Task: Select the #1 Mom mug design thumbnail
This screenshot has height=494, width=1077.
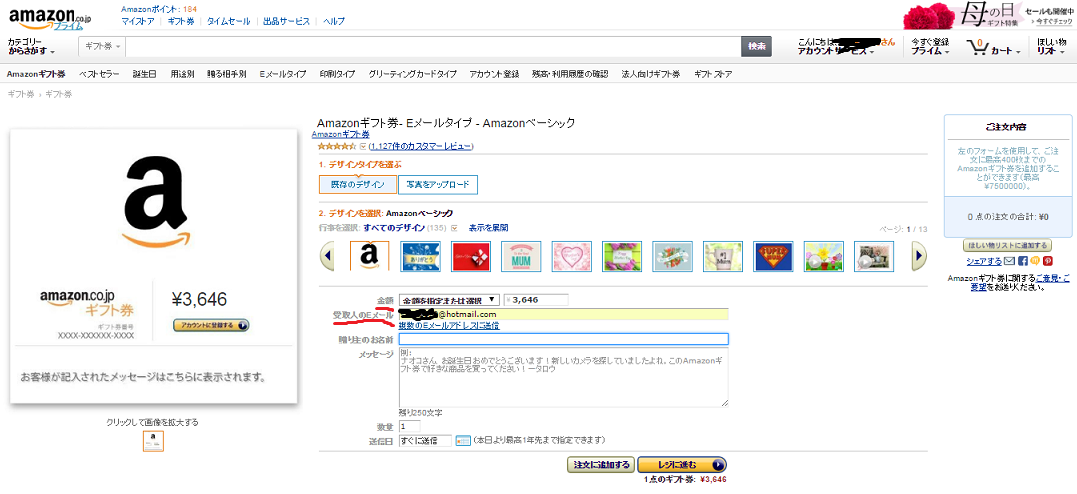Action: [723, 256]
